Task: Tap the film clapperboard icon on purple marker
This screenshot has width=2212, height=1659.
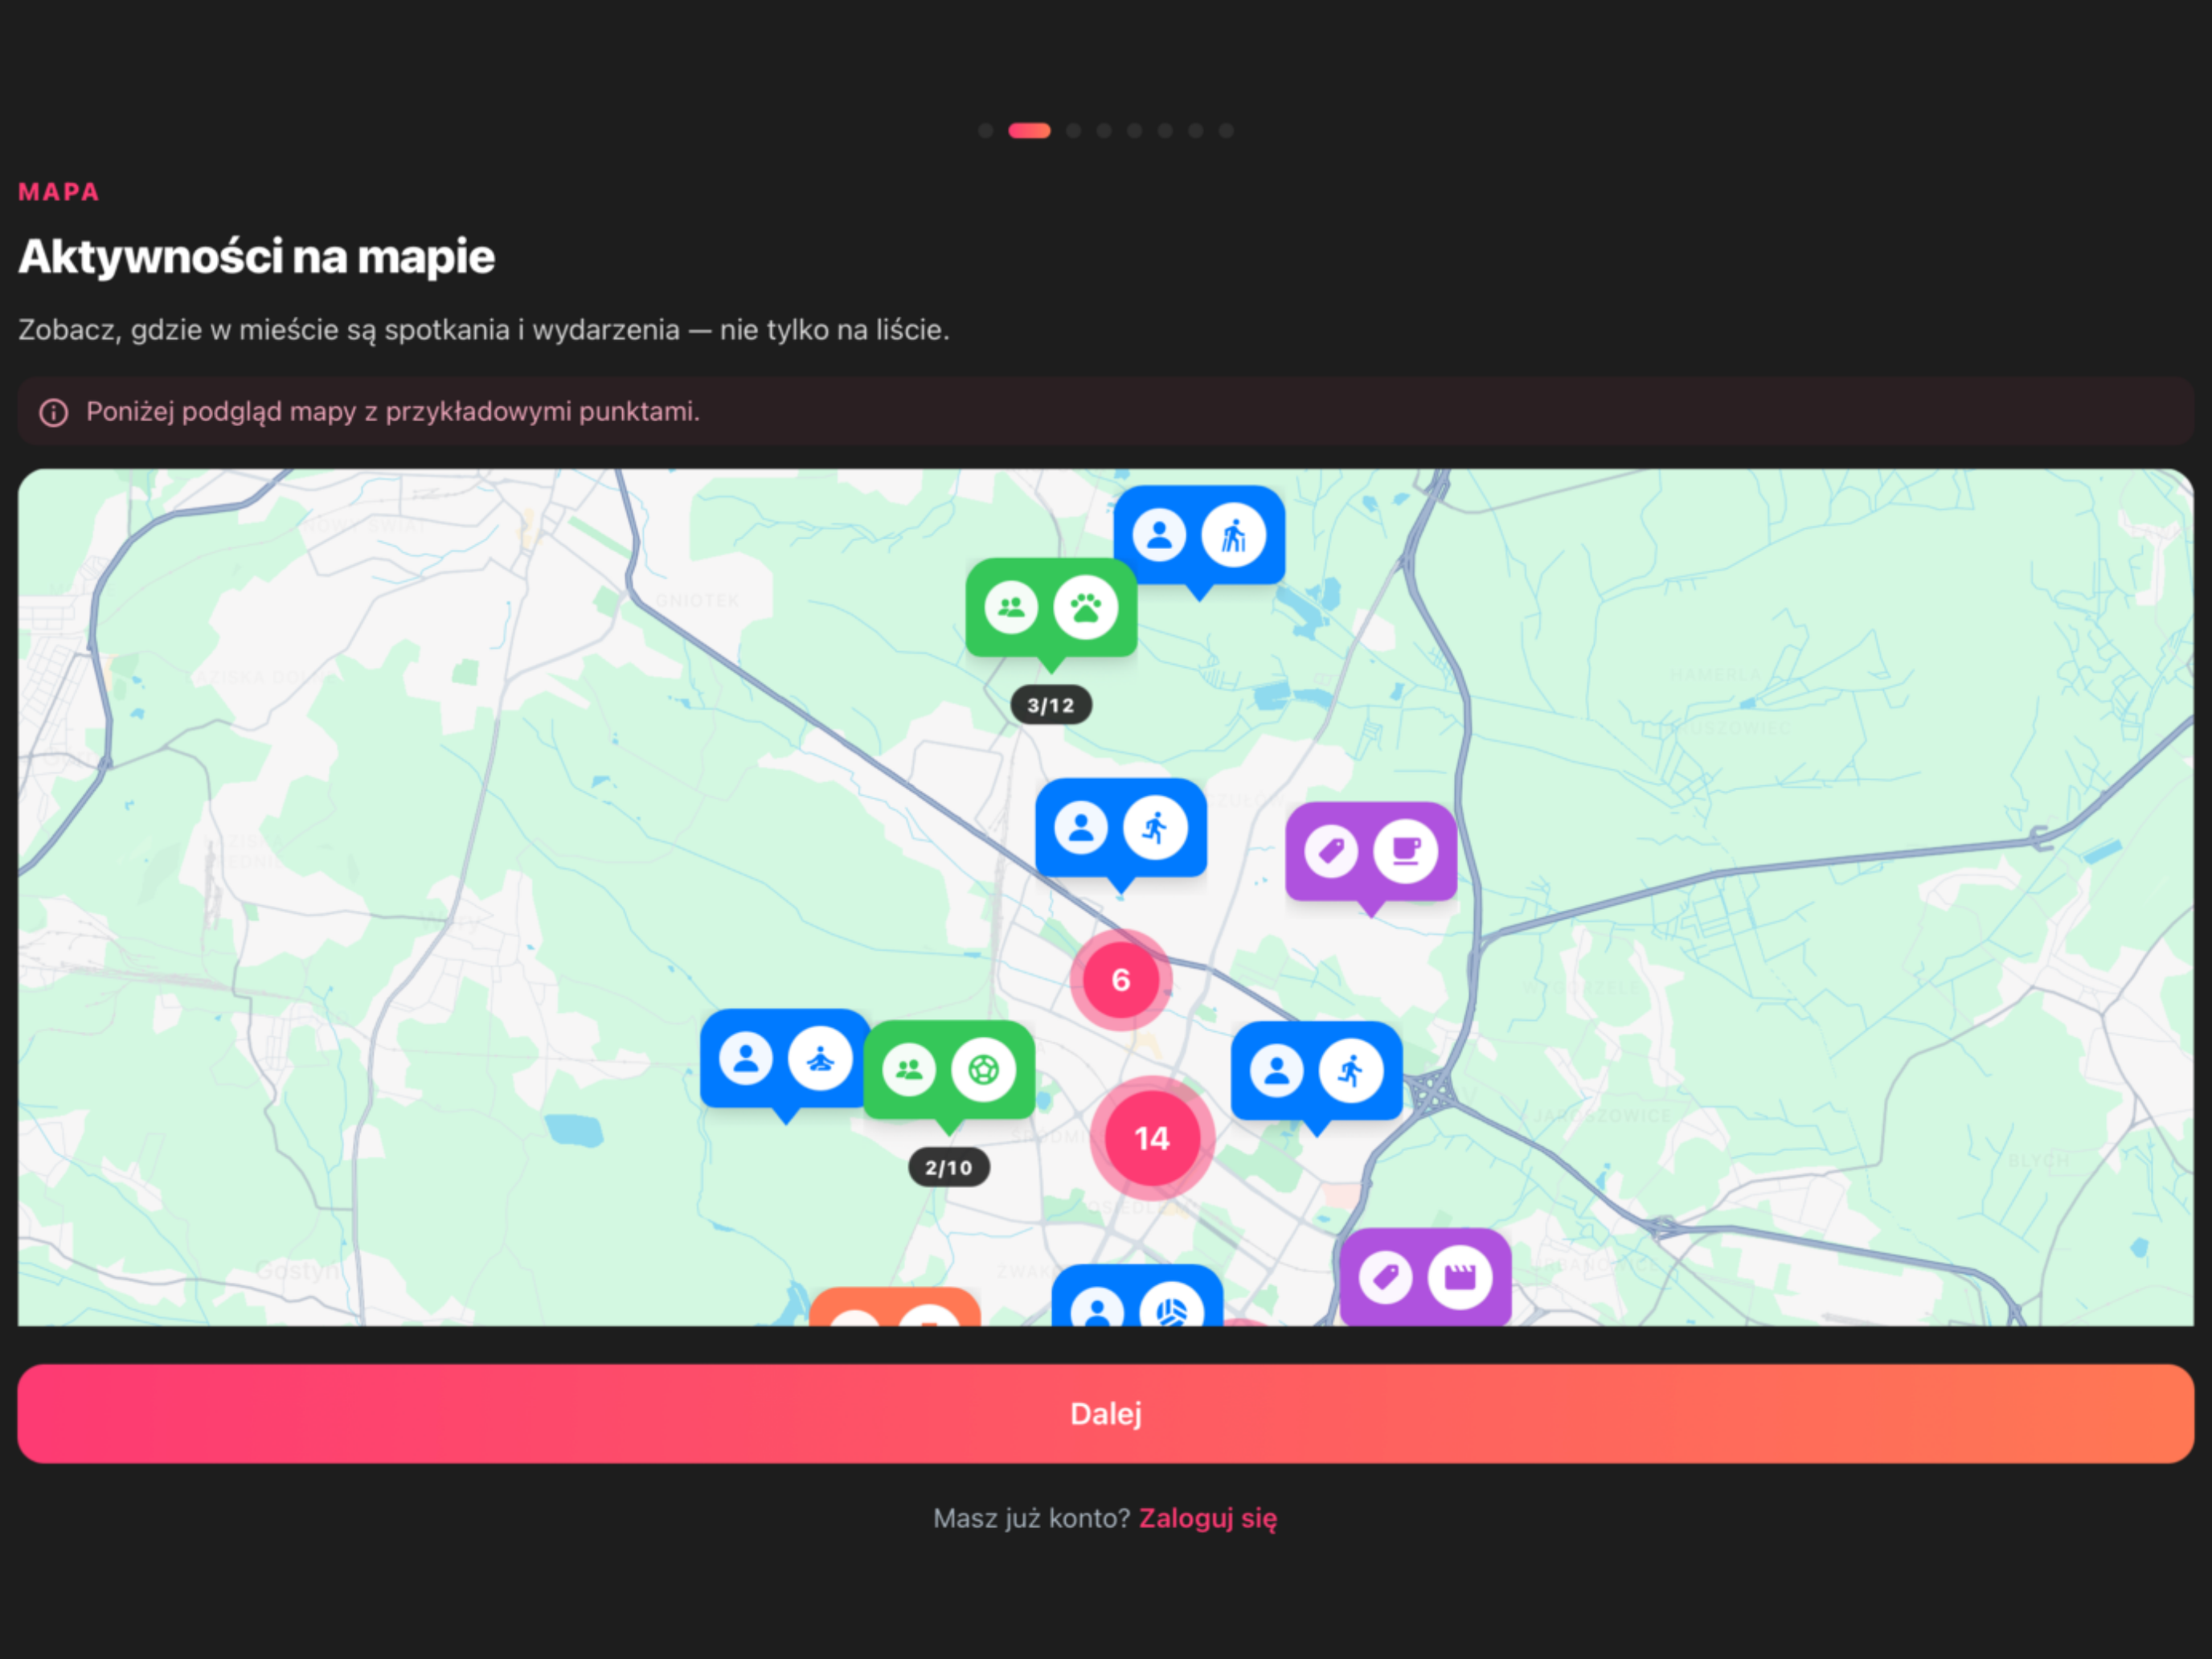Action: tap(1460, 1277)
